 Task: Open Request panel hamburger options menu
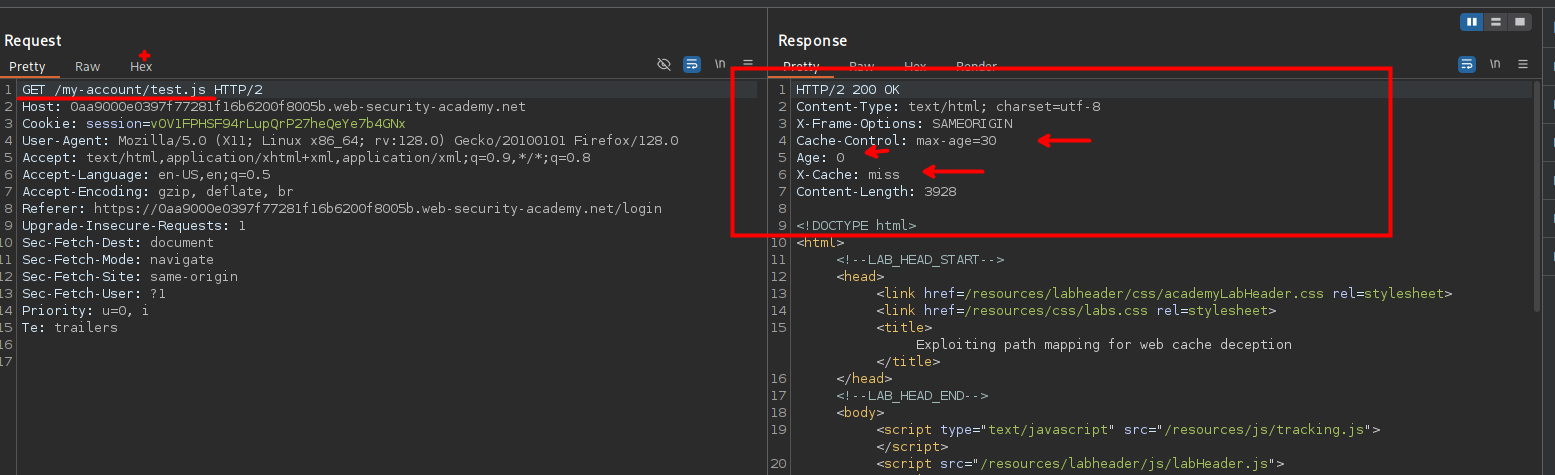point(748,64)
